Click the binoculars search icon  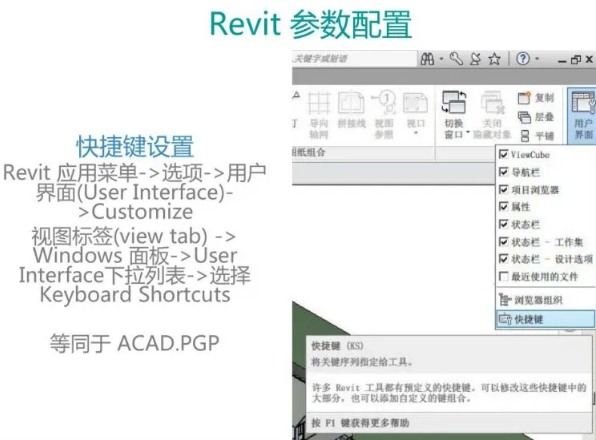pyautogui.click(x=427, y=59)
